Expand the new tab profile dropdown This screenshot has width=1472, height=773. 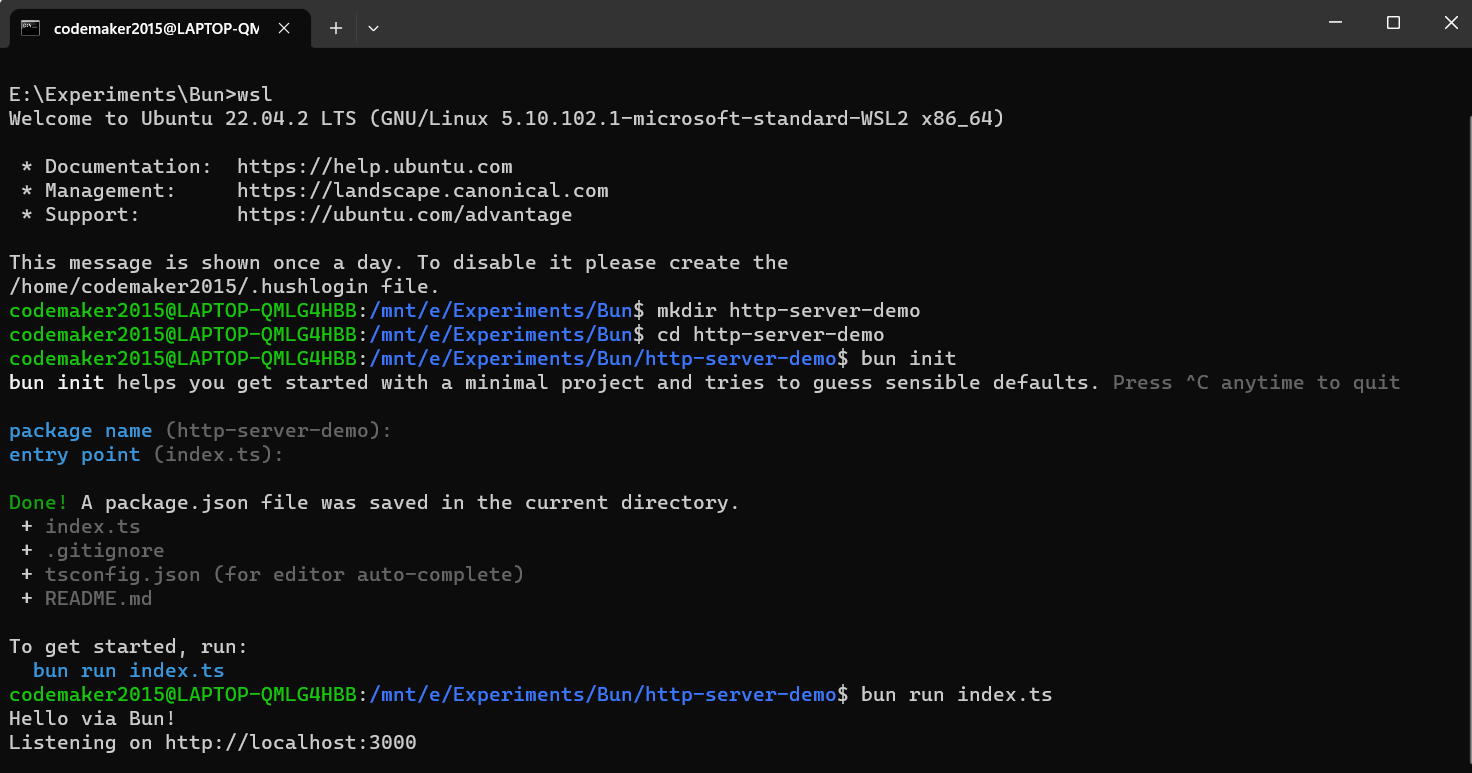373,28
